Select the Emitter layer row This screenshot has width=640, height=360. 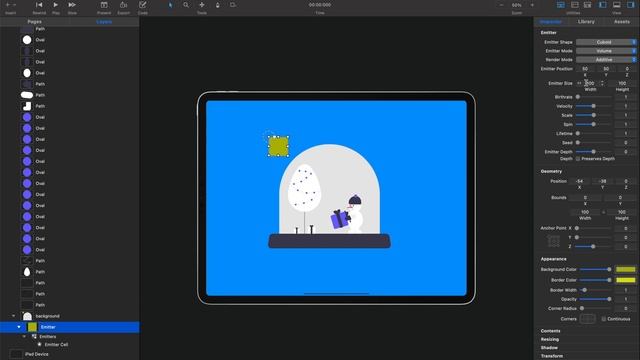pos(69,327)
